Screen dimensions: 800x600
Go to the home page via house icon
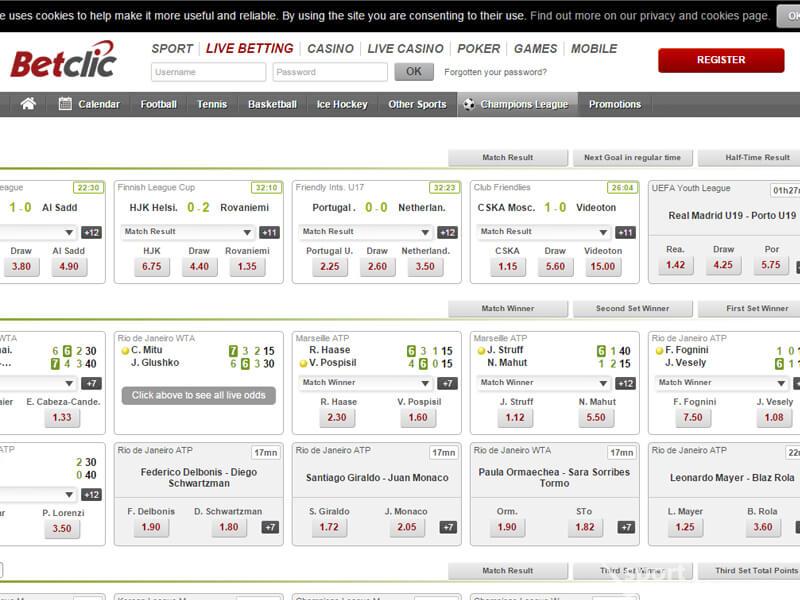28,104
